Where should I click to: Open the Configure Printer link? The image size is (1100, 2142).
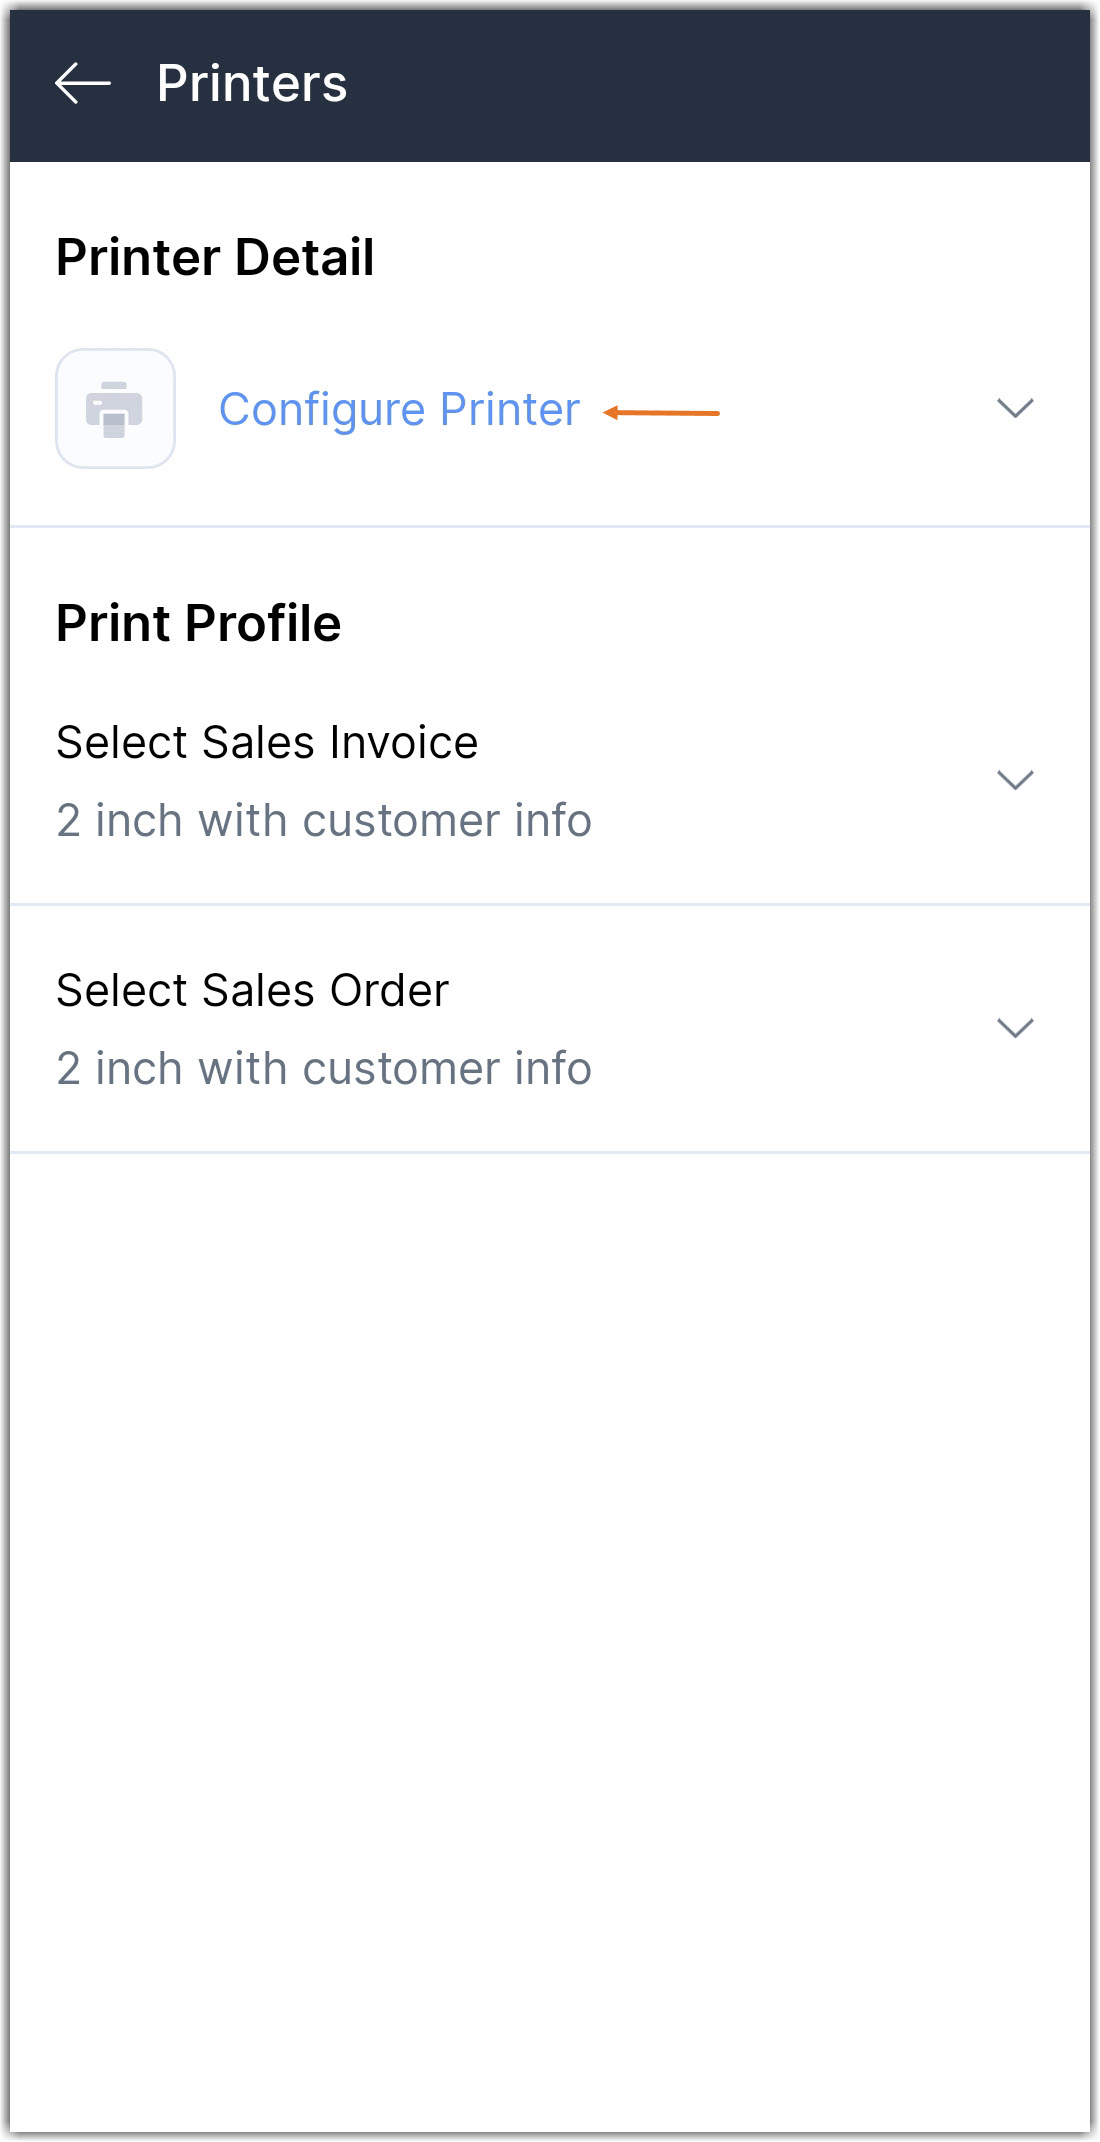tap(398, 410)
